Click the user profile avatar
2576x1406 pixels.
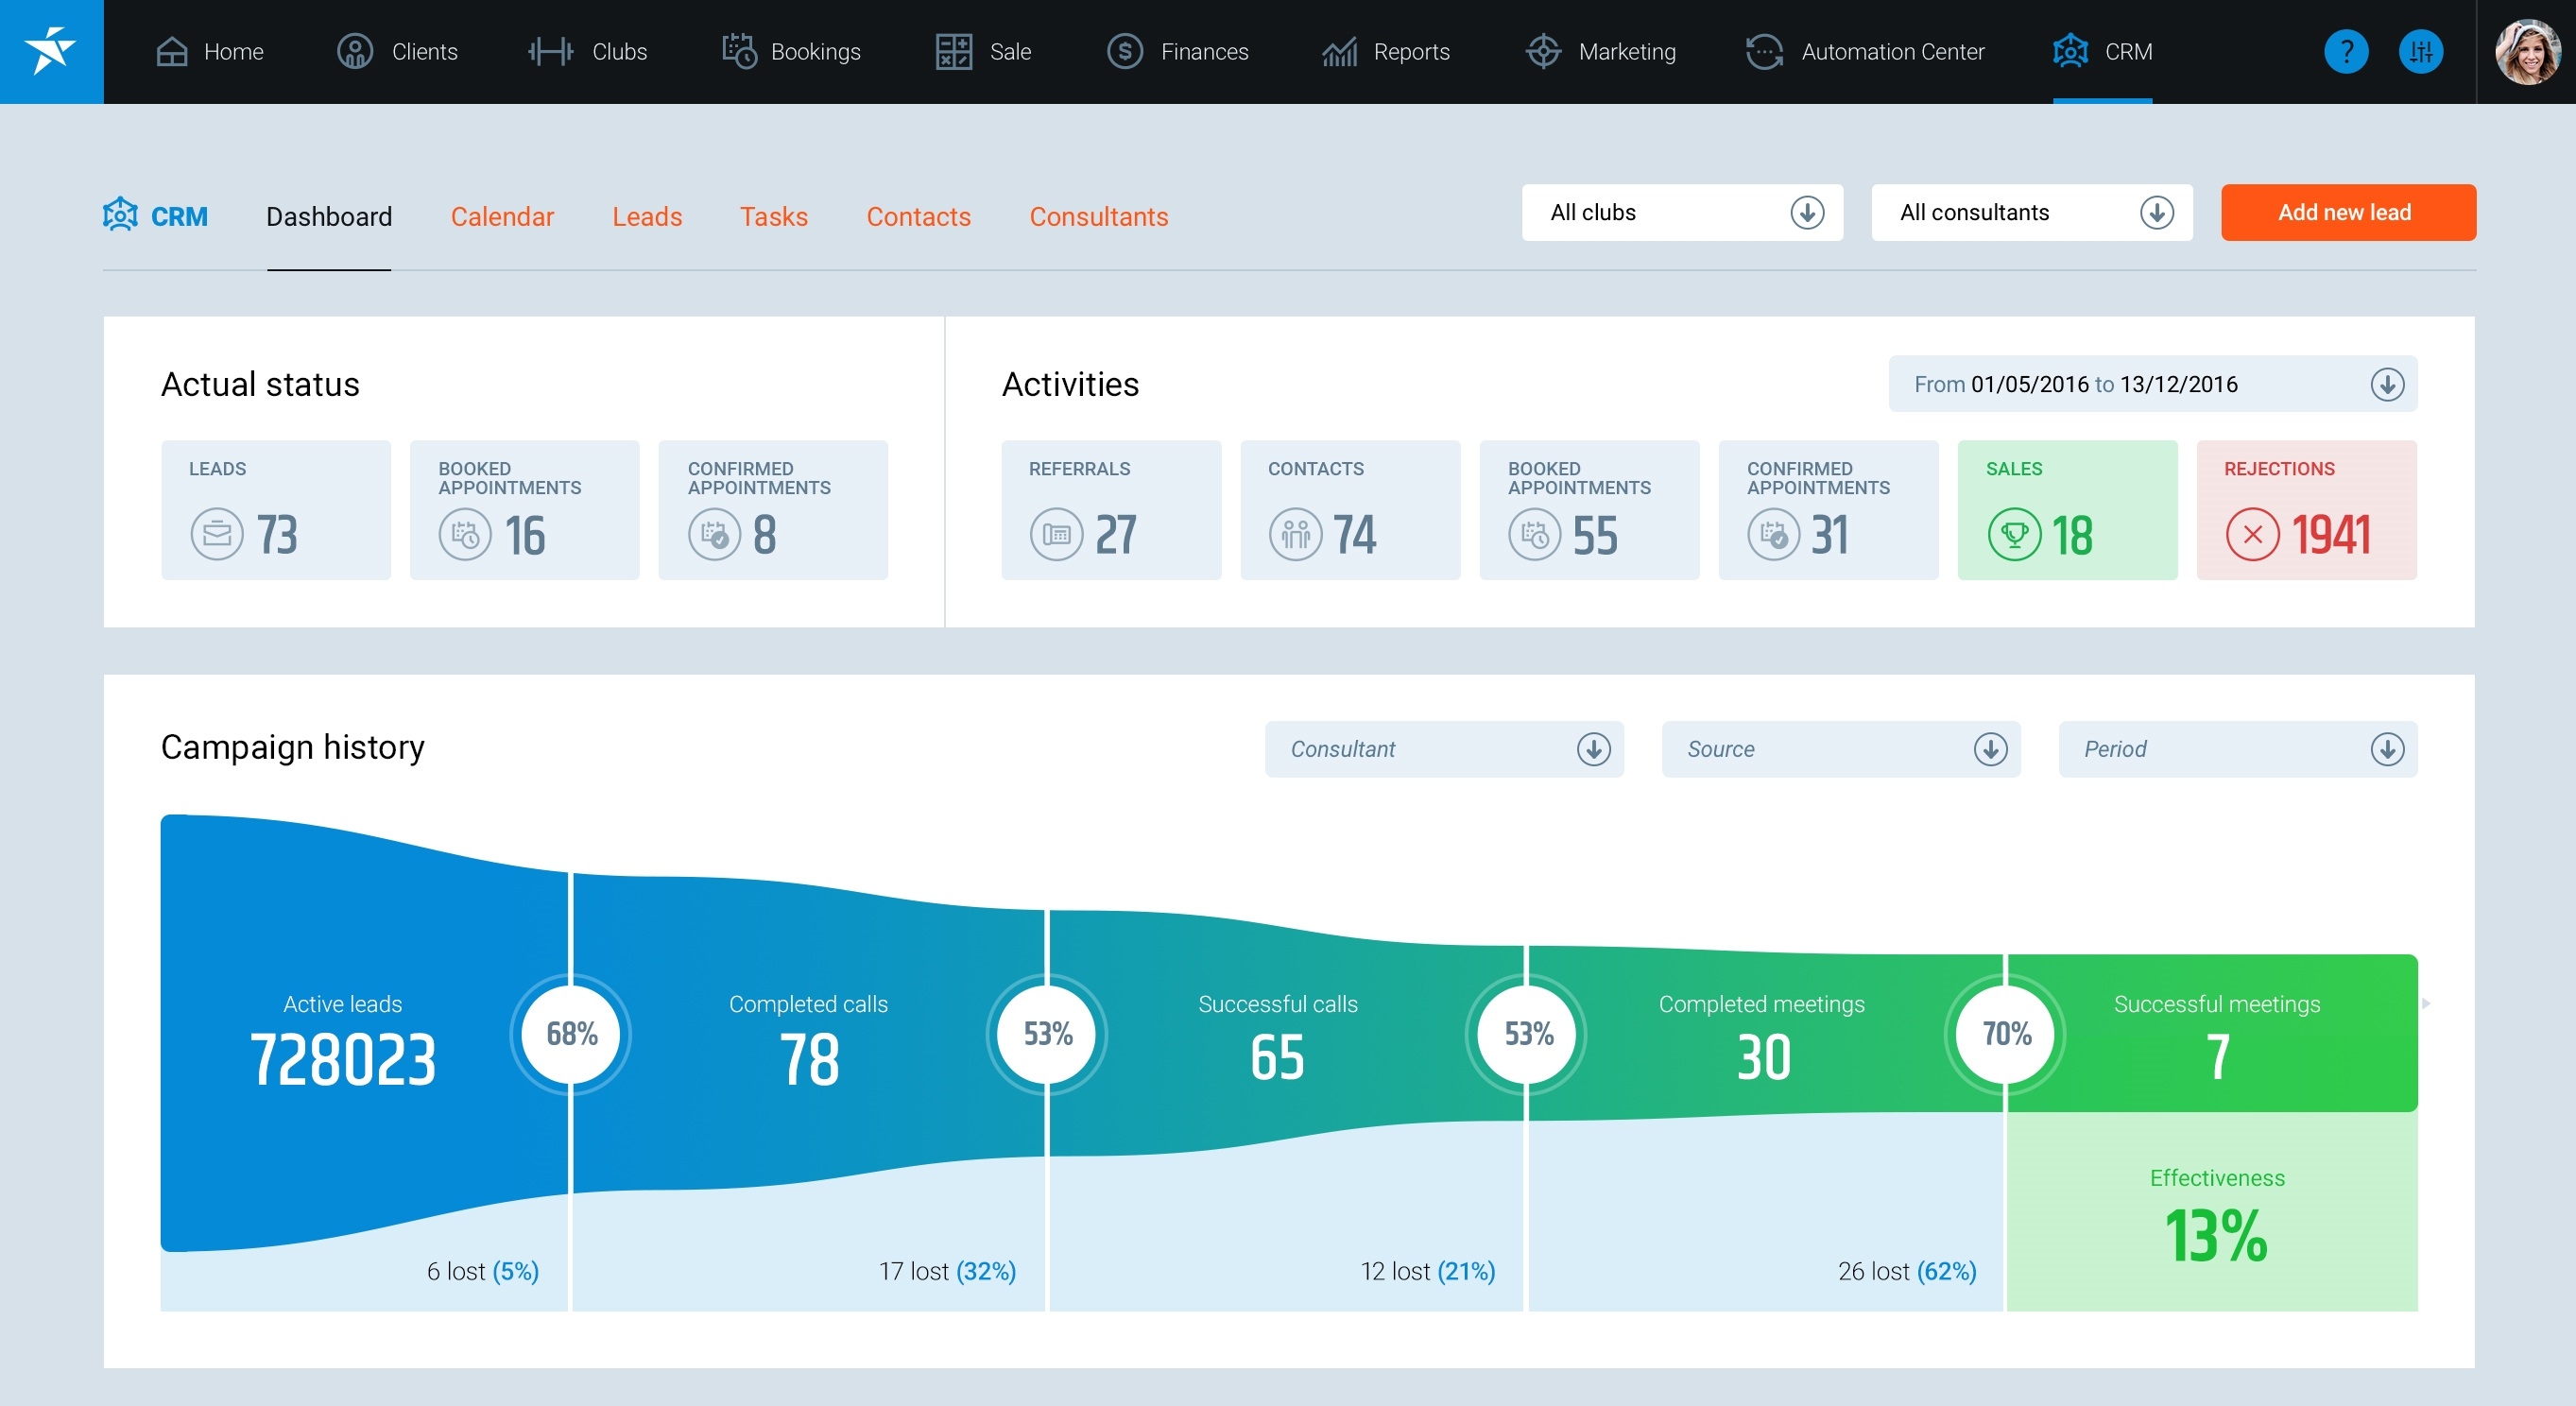point(2527,51)
